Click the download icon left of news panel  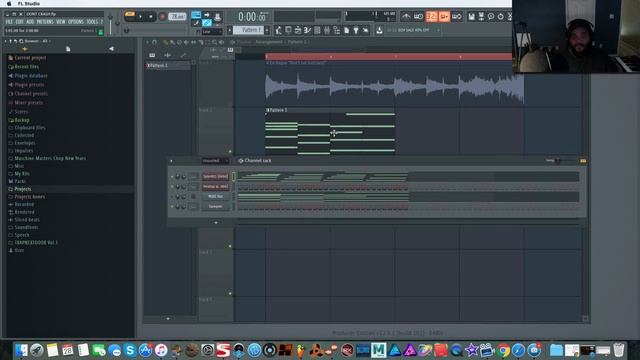click(379, 30)
